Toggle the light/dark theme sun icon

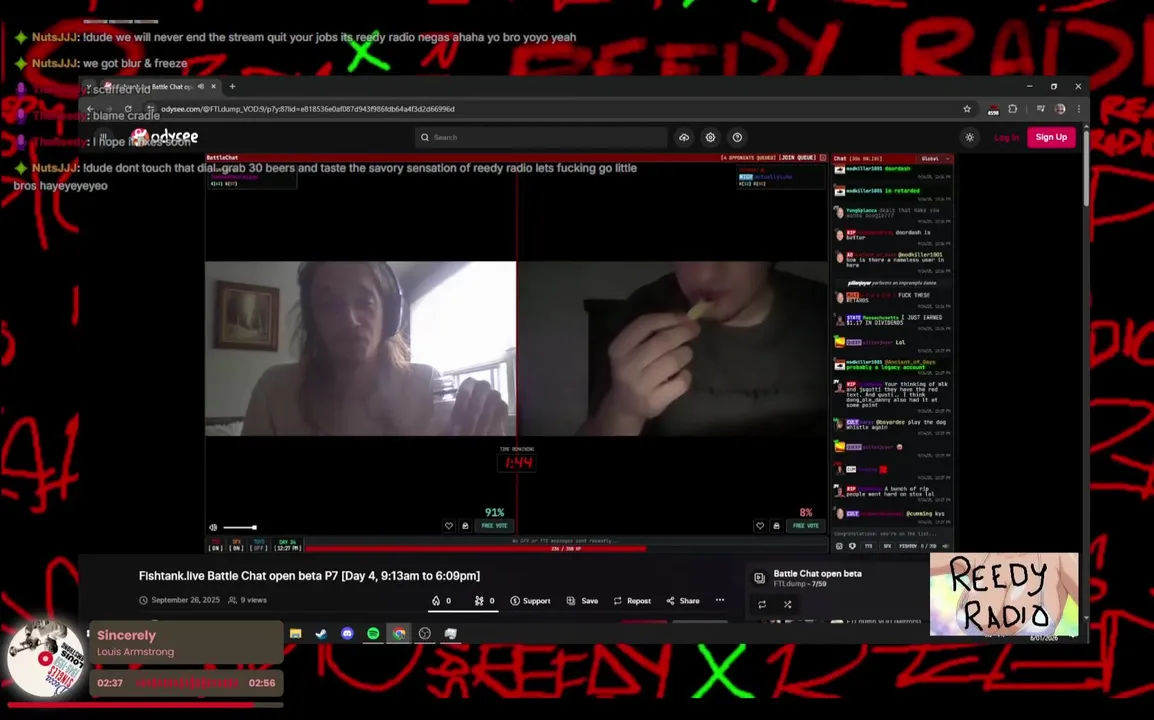pyautogui.click(x=970, y=138)
